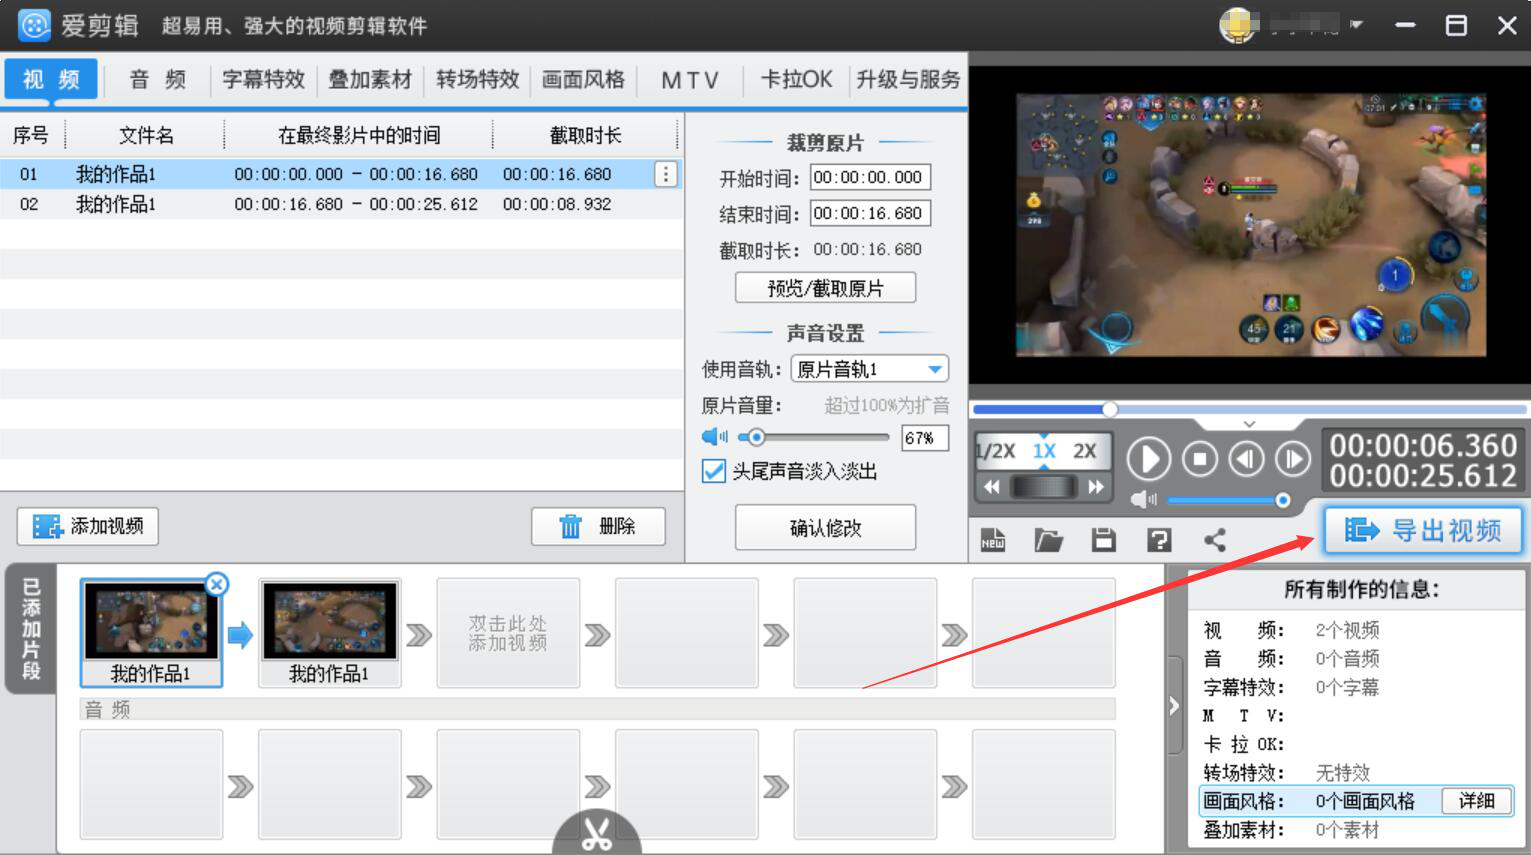Open the help question-mark icon
This screenshot has width=1531, height=855.
(x=1159, y=540)
